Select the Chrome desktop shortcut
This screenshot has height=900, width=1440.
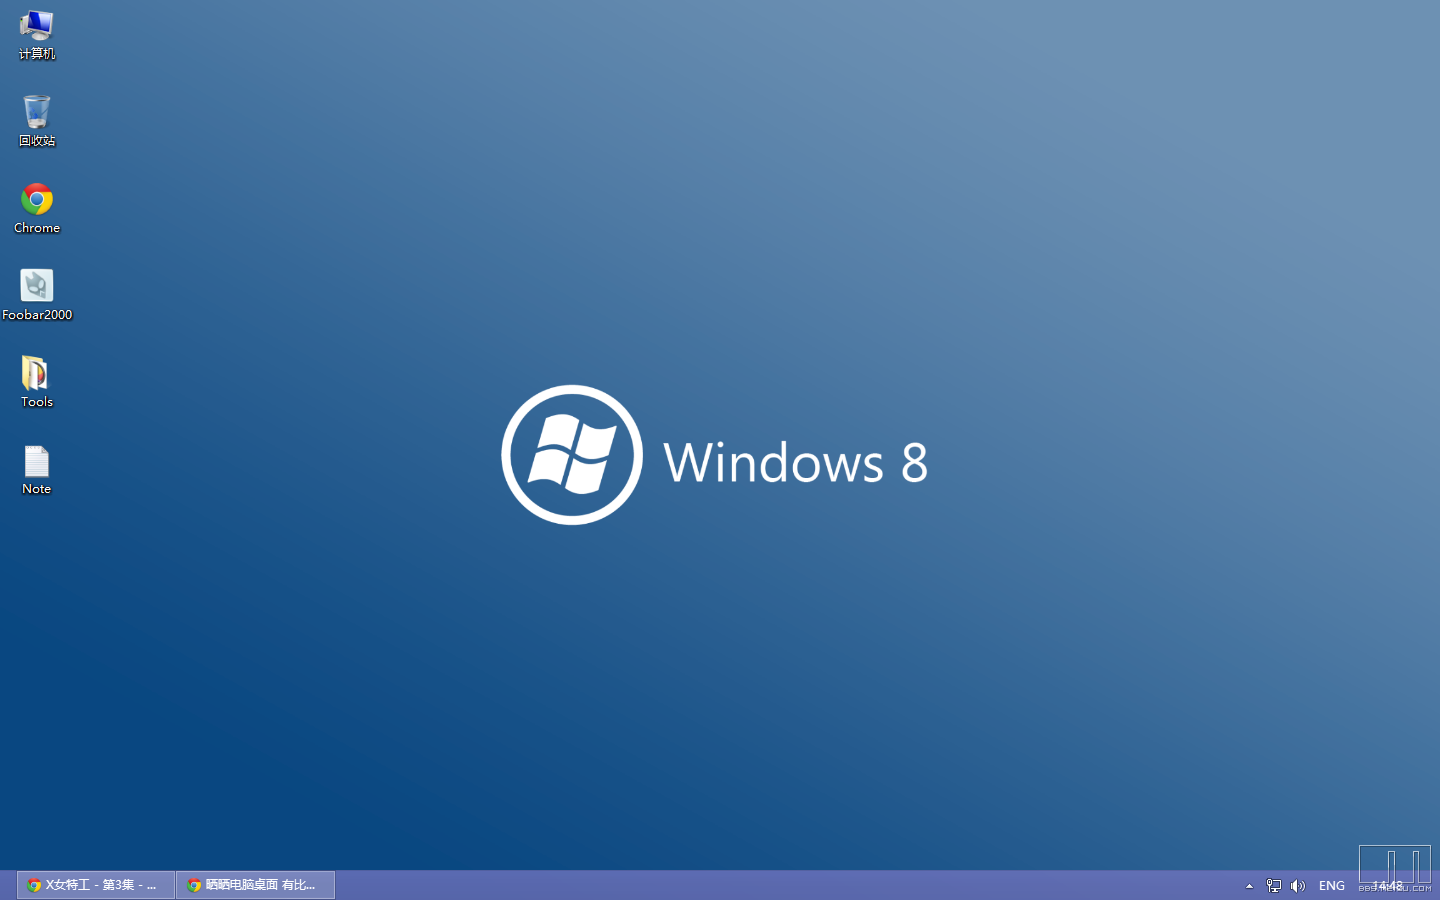[x=37, y=208]
